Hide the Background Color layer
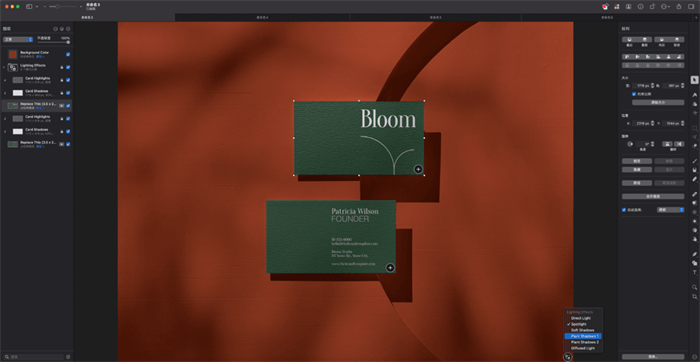Screen dimensions: 700x362 pos(68,54)
